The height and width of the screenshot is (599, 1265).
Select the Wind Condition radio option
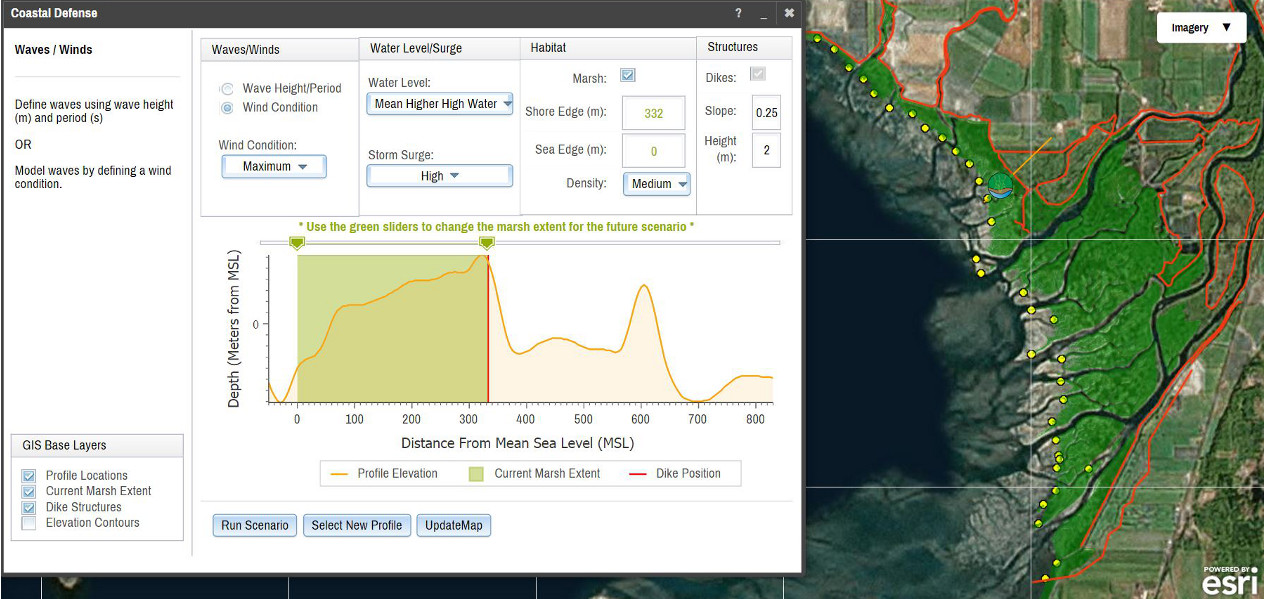[x=227, y=108]
